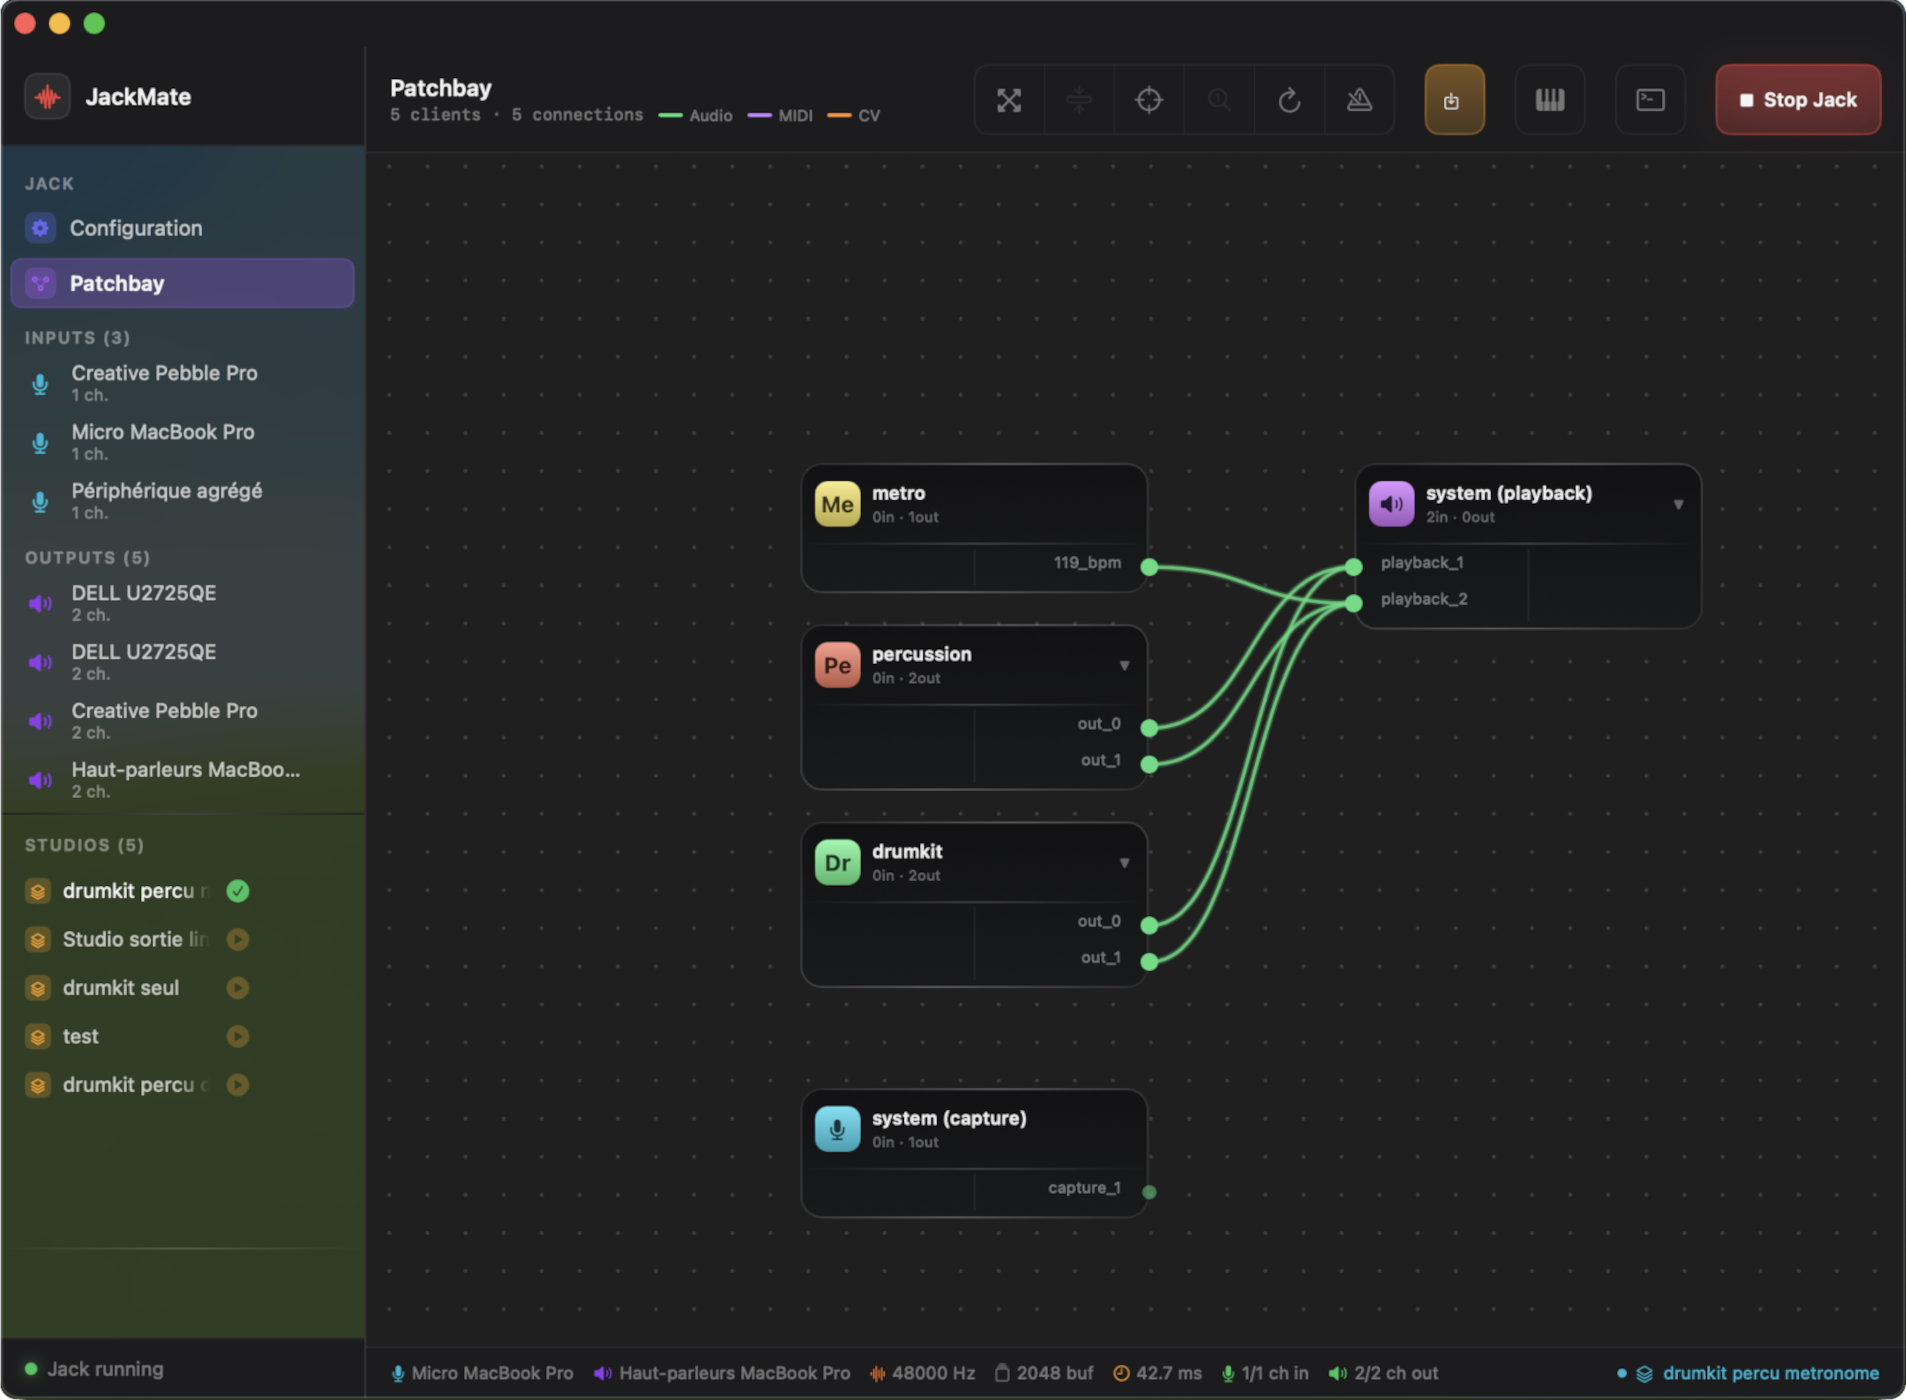Screen dimensions: 1906x1400
Task: Collapse the system (playback) node
Action: [1678, 505]
